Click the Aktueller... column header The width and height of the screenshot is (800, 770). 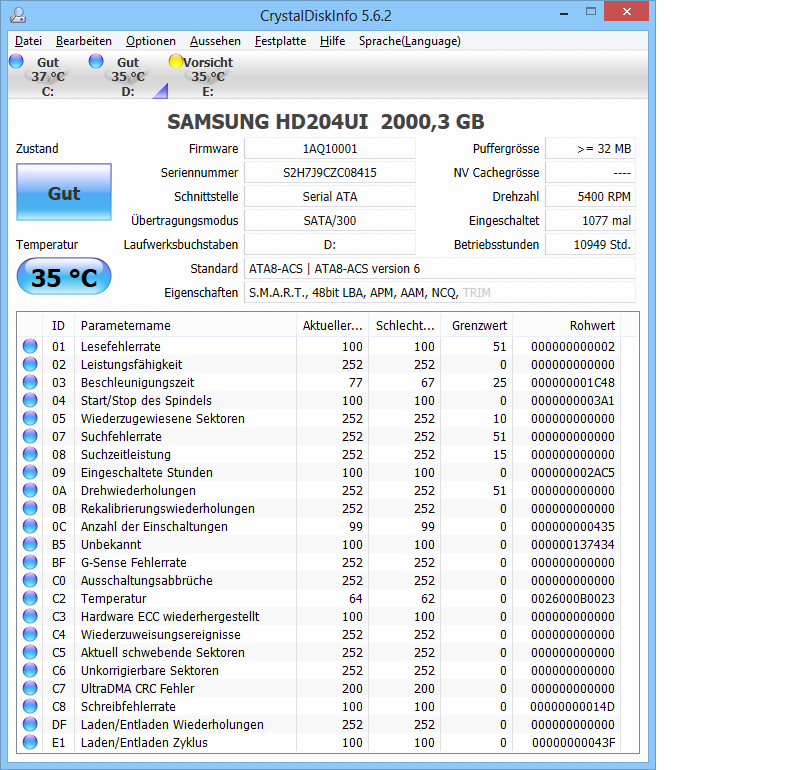332,325
